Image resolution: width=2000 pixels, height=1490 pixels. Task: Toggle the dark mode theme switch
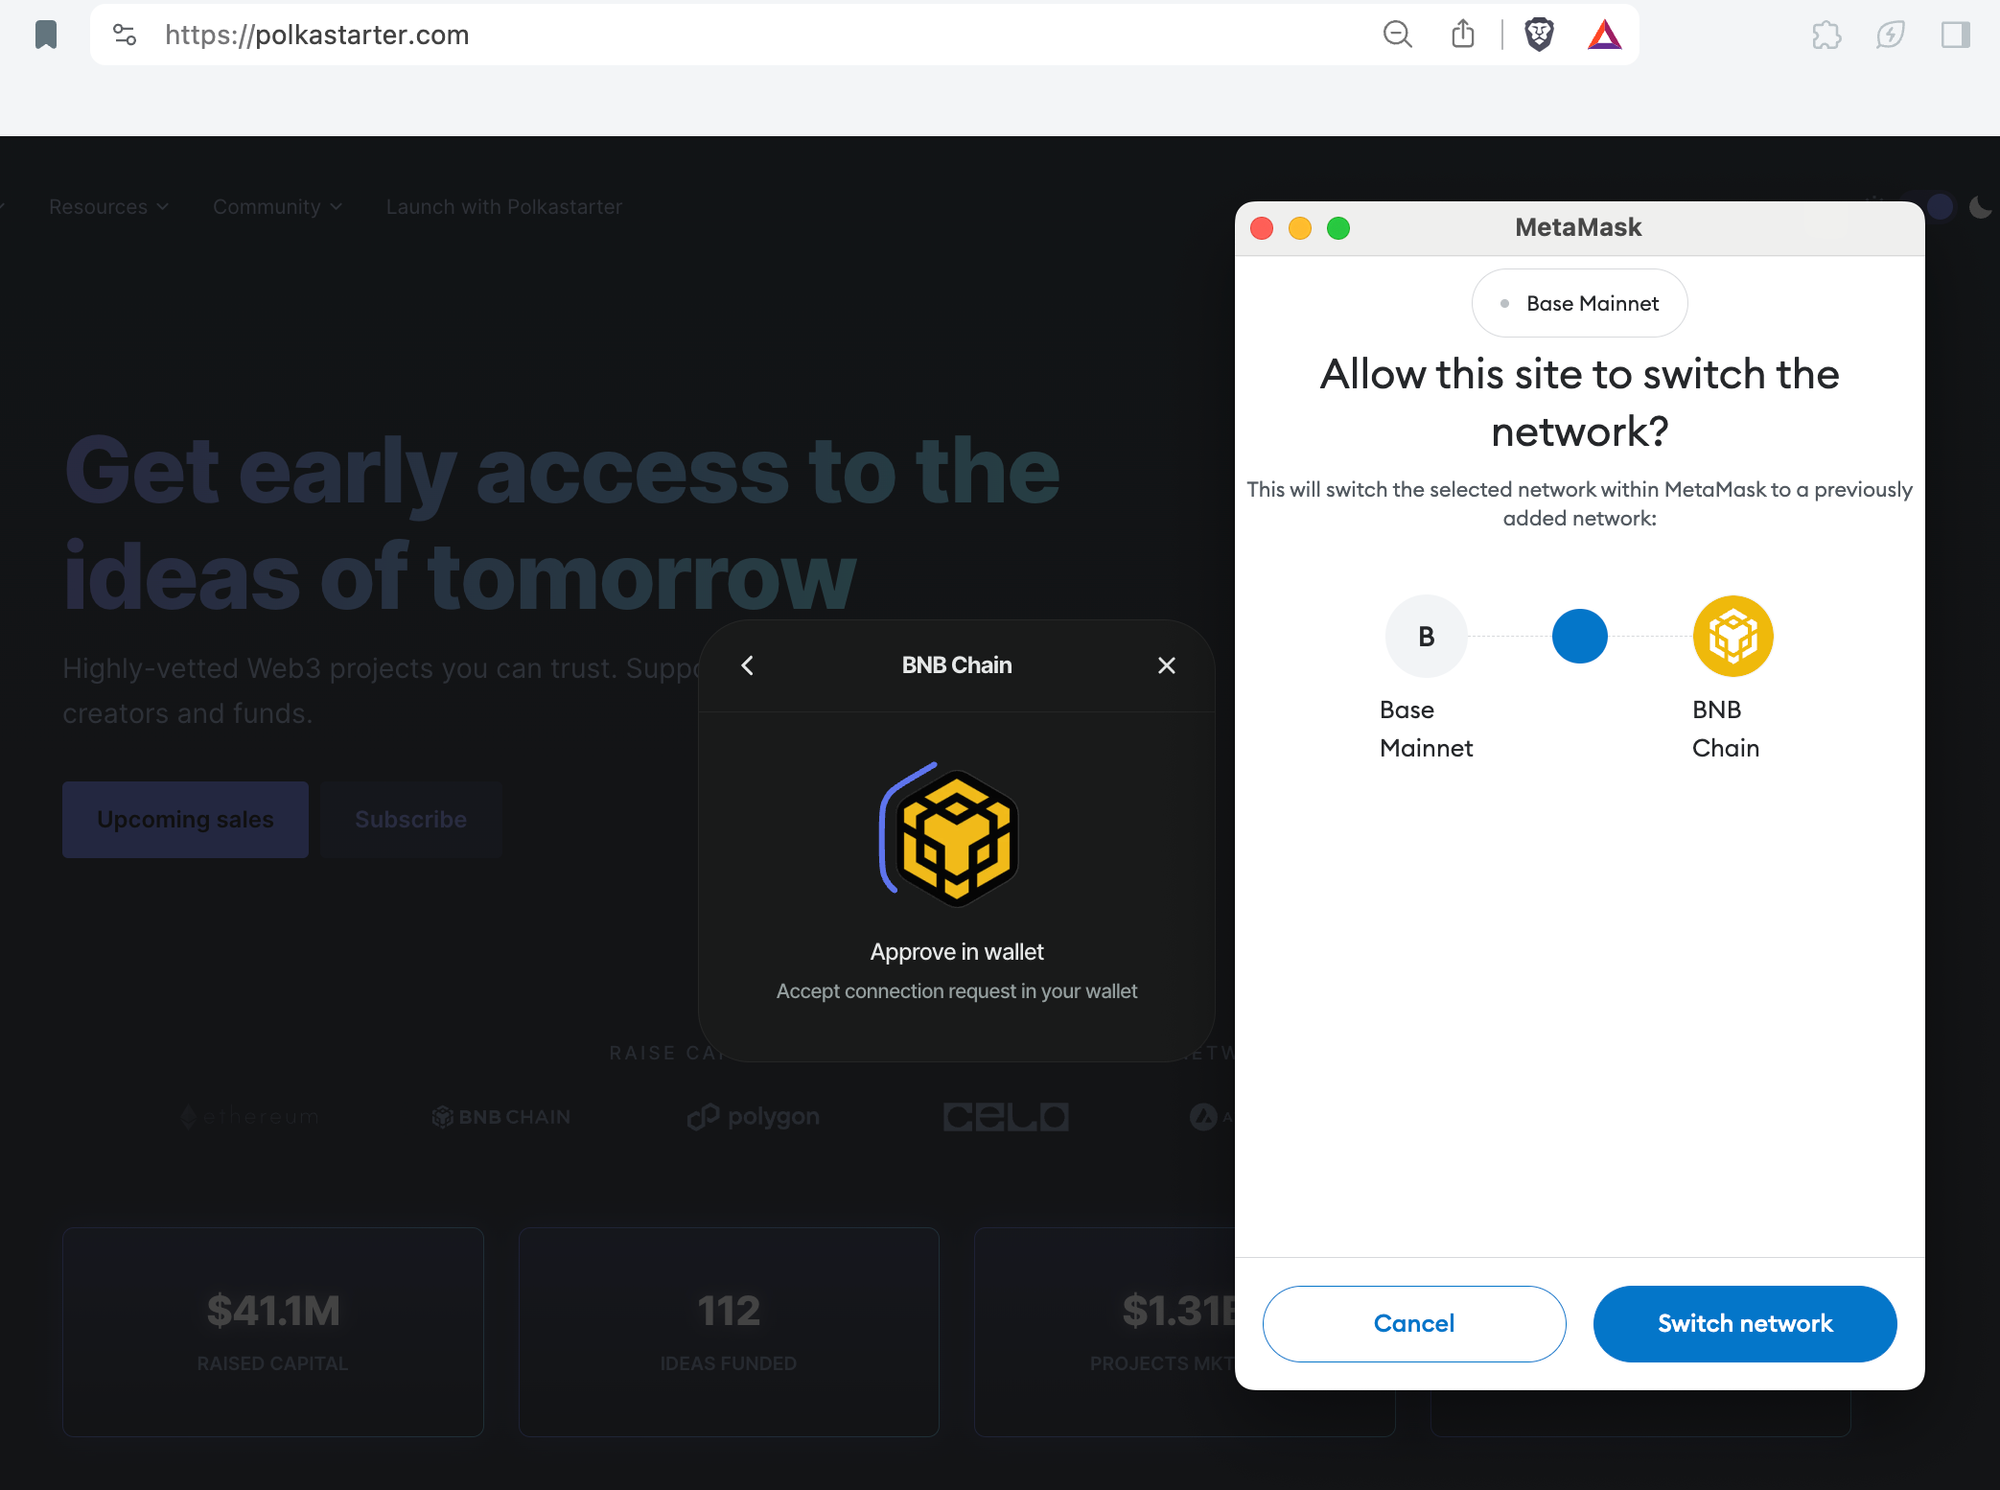[x=1938, y=207]
